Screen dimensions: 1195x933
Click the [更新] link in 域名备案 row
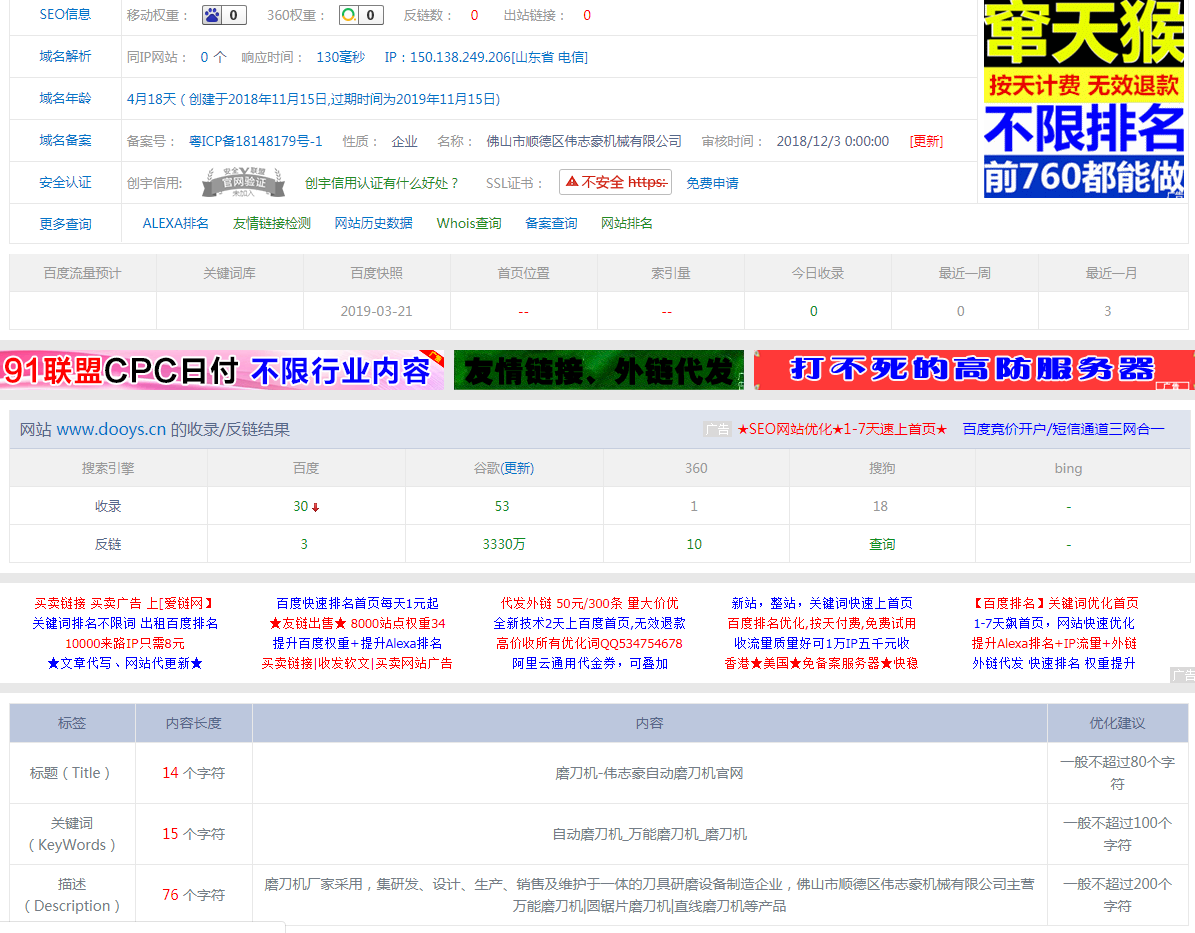click(926, 141)
